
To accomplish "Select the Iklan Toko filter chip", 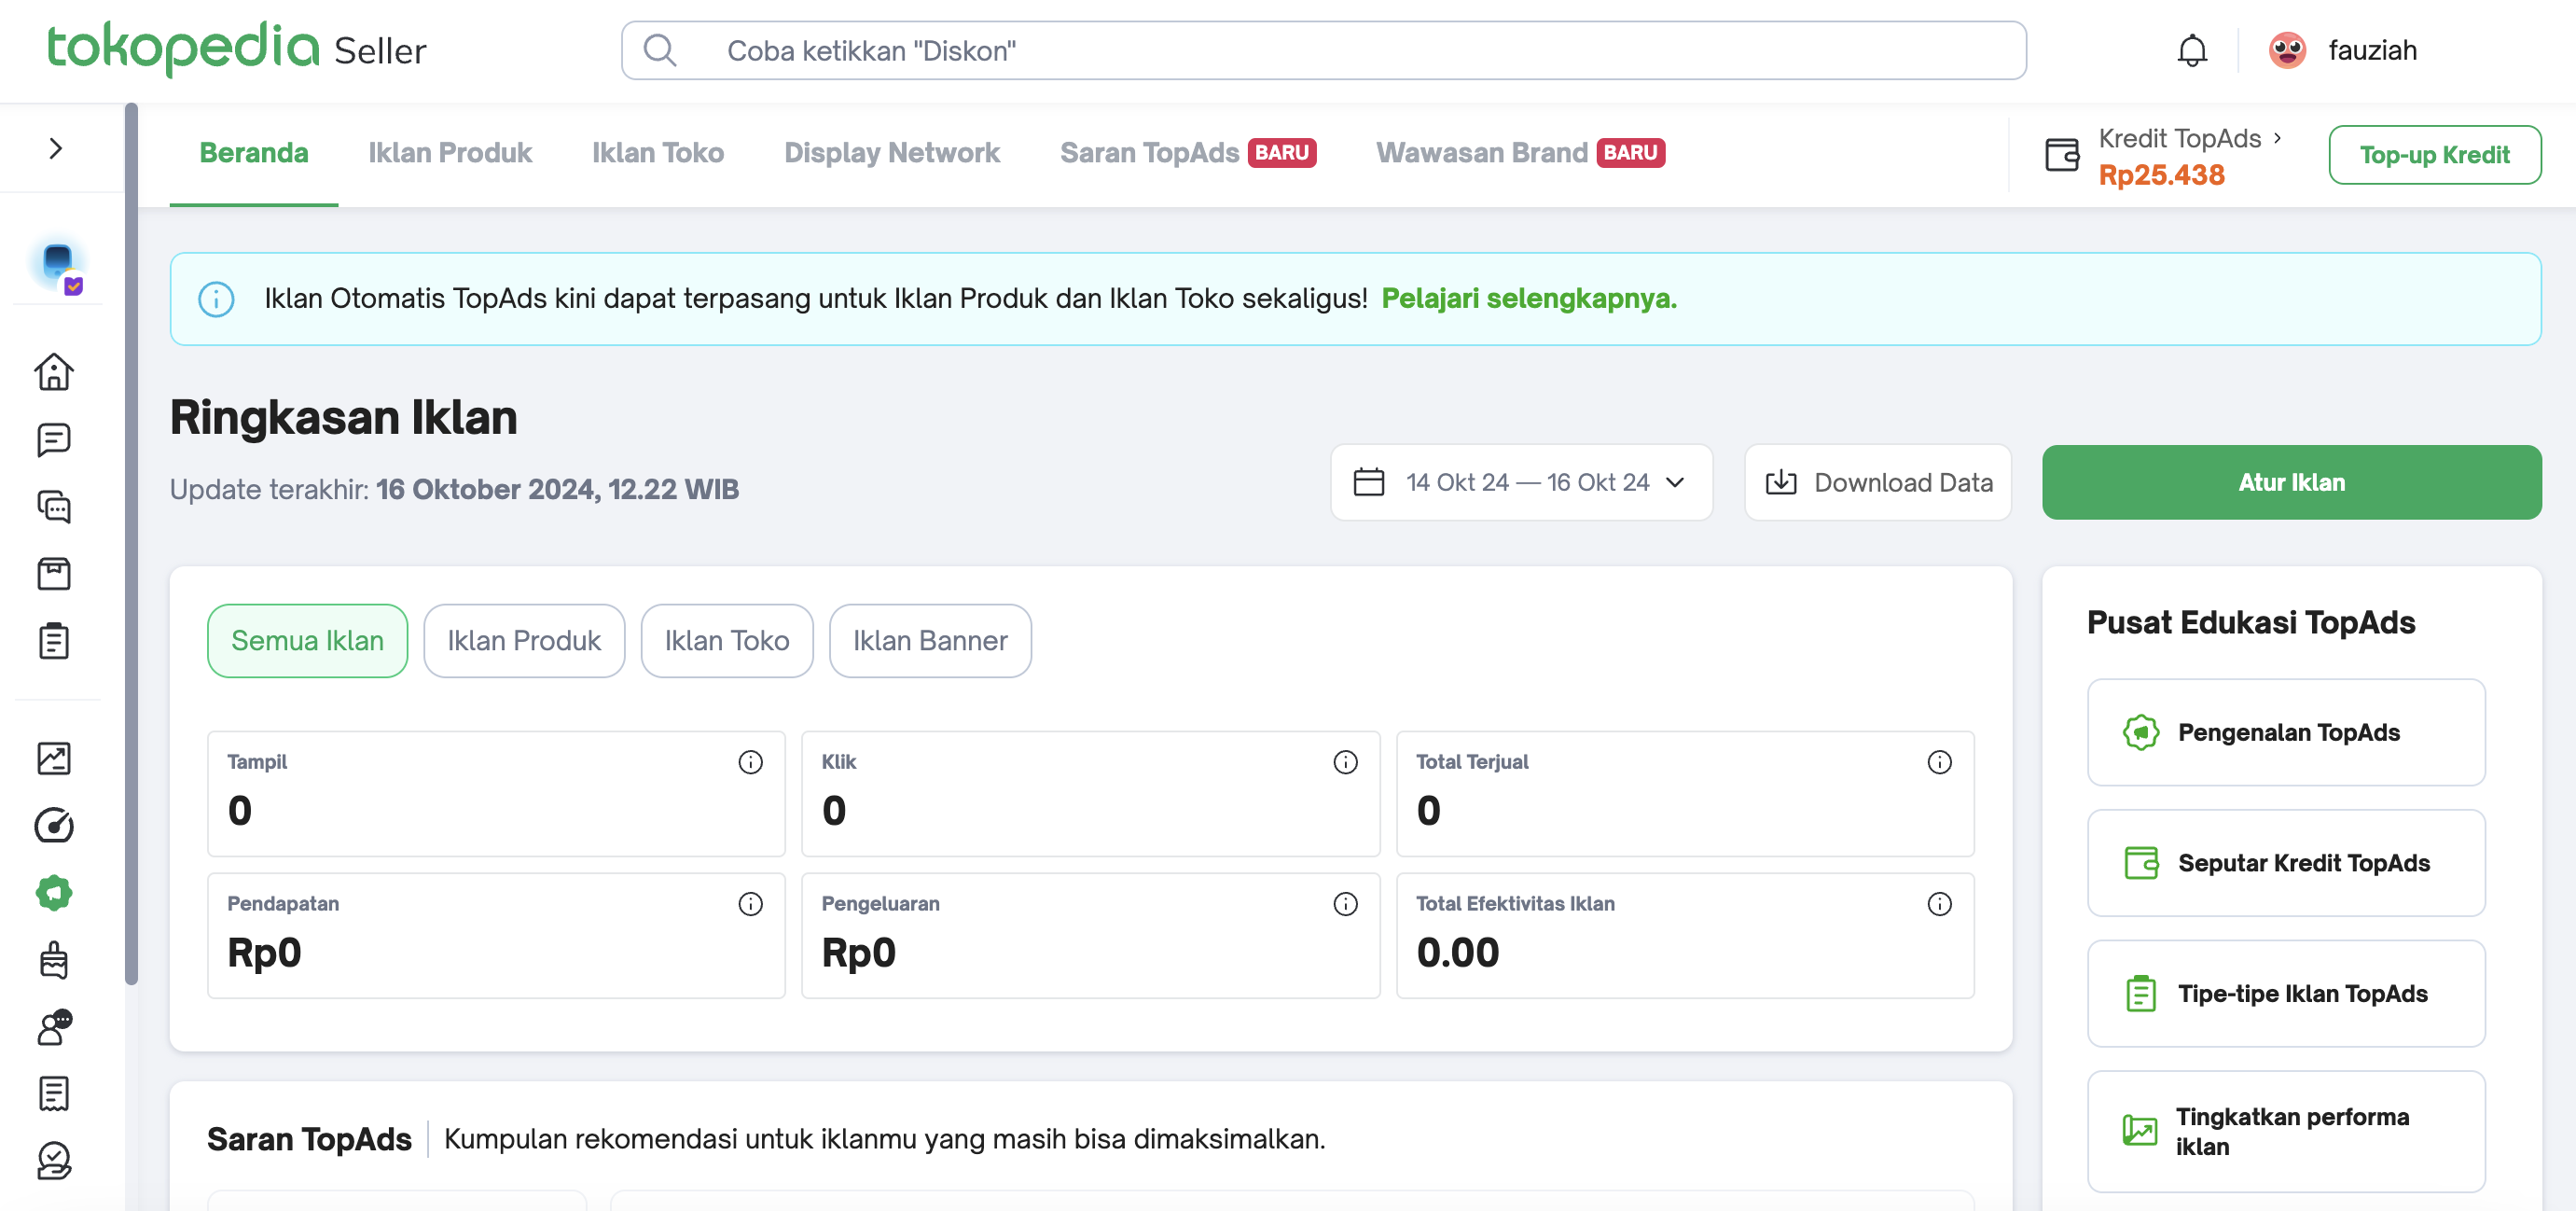I will [x=726, y=640].
